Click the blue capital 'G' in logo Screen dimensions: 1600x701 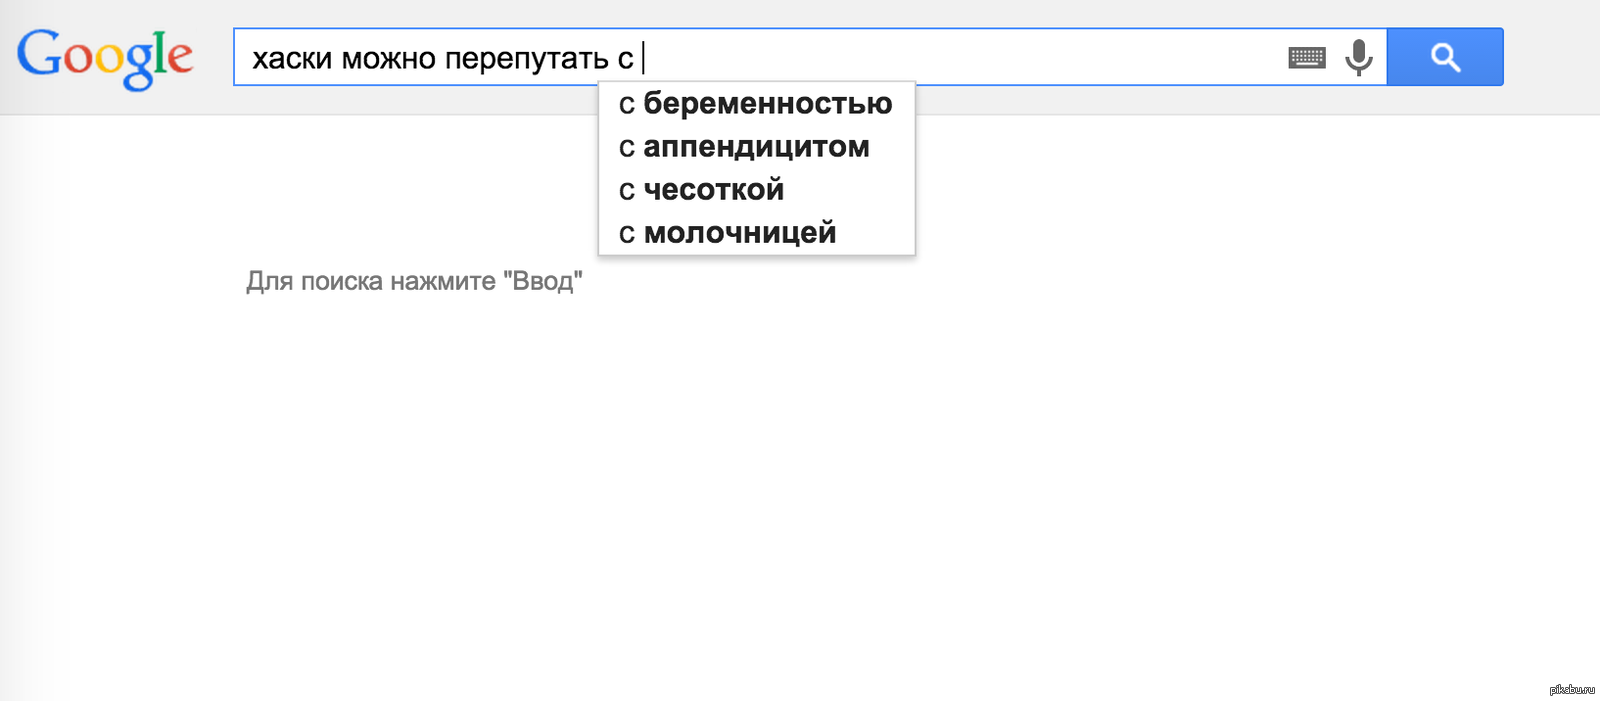40,54
